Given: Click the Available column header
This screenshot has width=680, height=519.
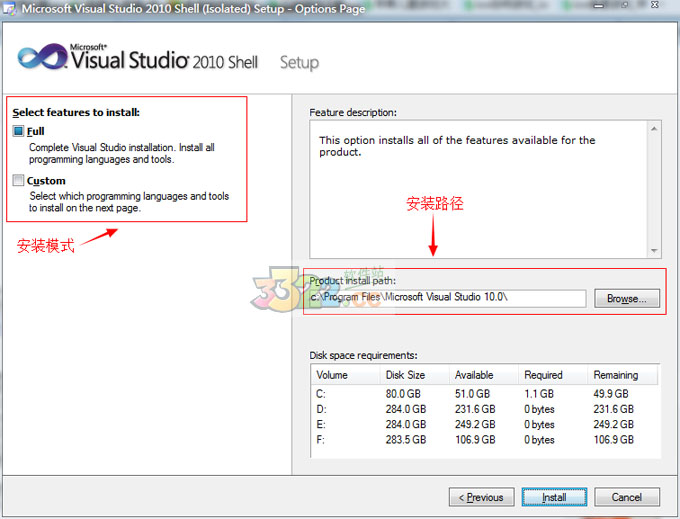Looking at the screenshot, I should click(484, 375).
